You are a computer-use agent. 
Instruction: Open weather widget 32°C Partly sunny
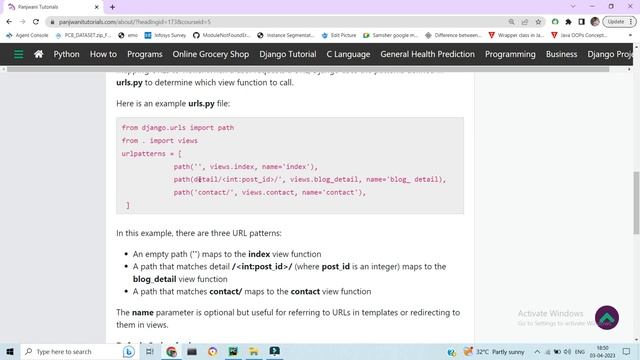pos(494,351)
